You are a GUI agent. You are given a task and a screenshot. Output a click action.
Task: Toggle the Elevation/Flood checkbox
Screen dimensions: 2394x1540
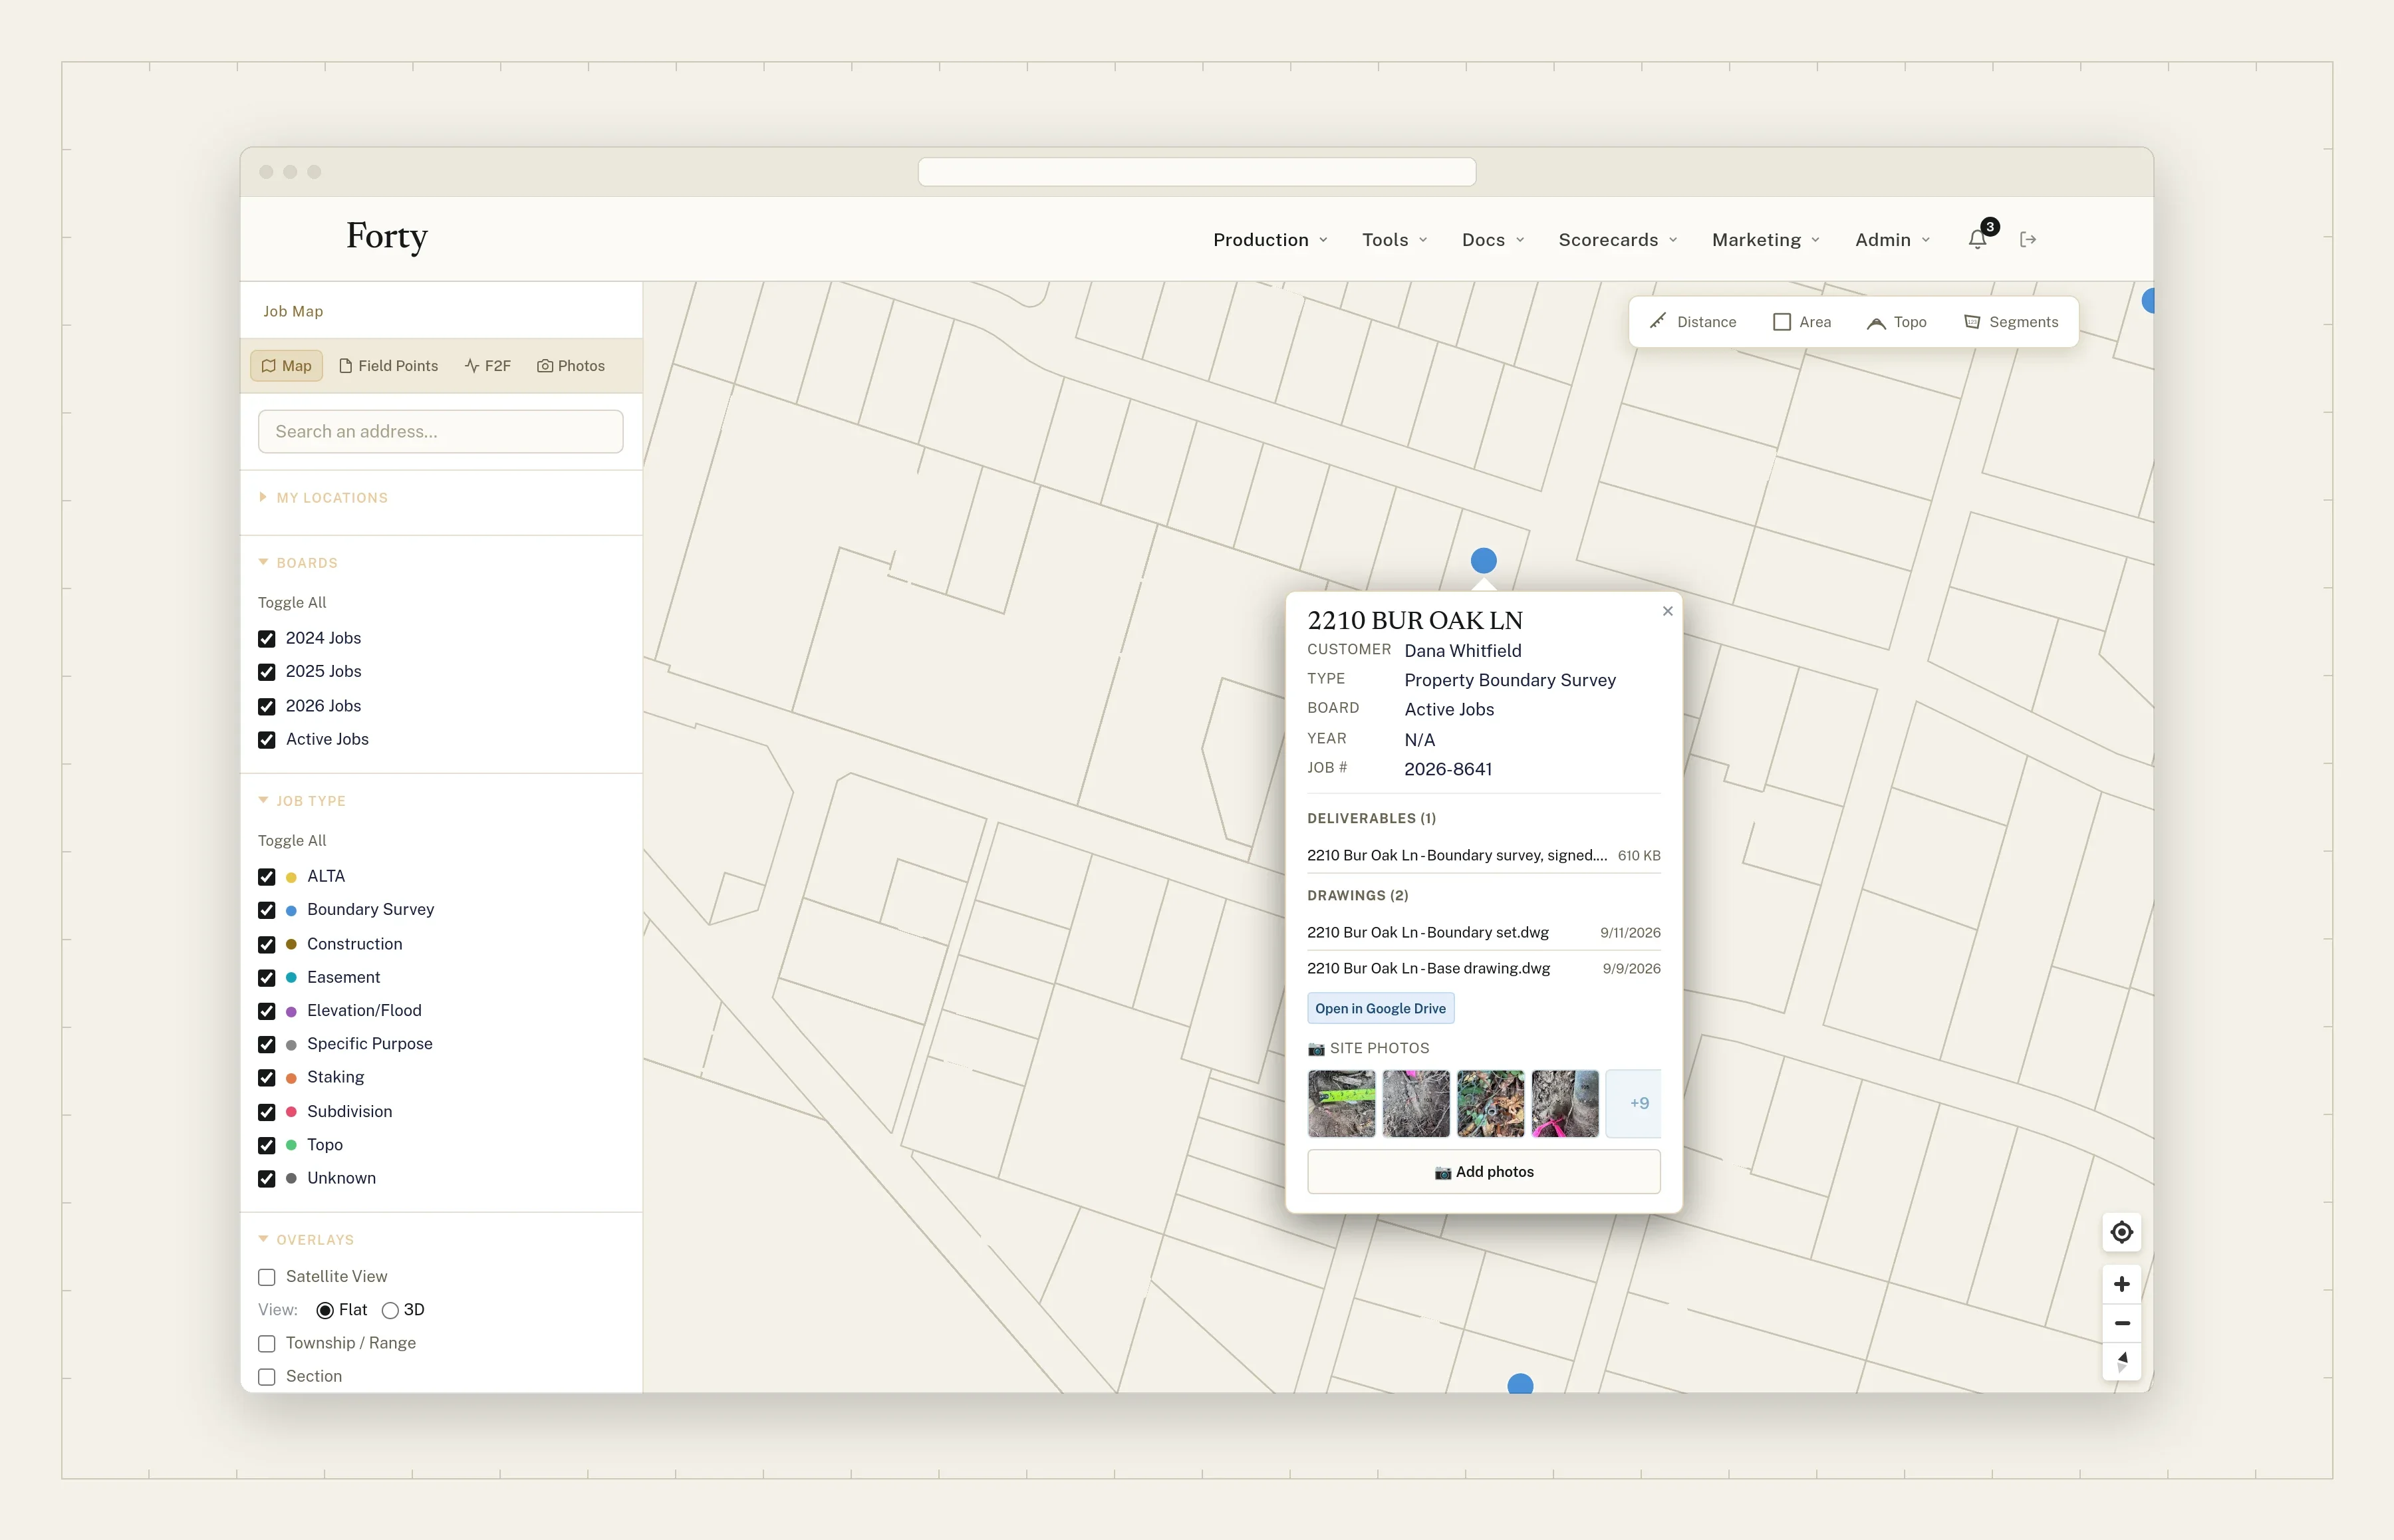(x=267, y=1011)
